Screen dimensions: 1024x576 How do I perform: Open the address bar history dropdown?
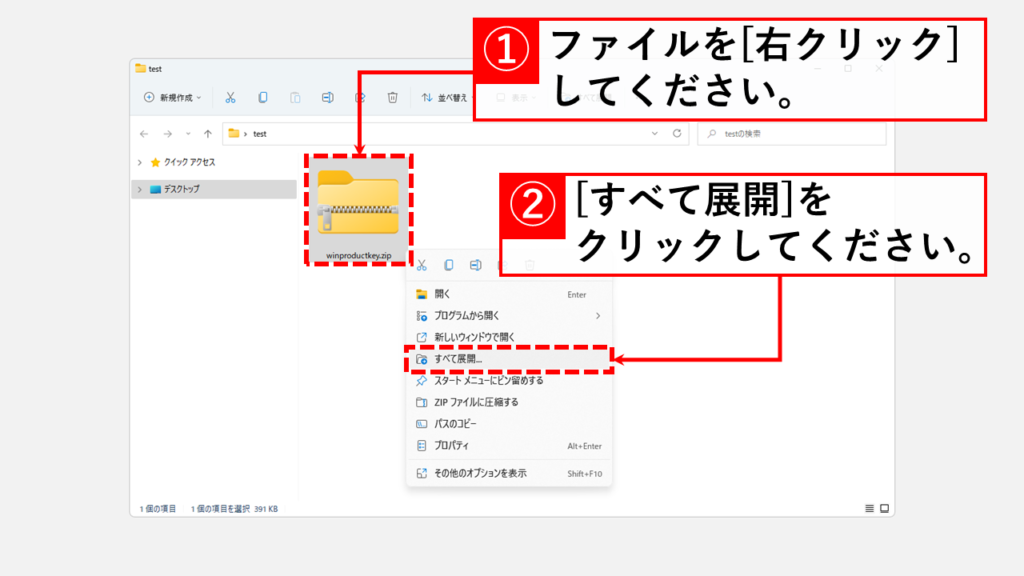pos(654,133)
